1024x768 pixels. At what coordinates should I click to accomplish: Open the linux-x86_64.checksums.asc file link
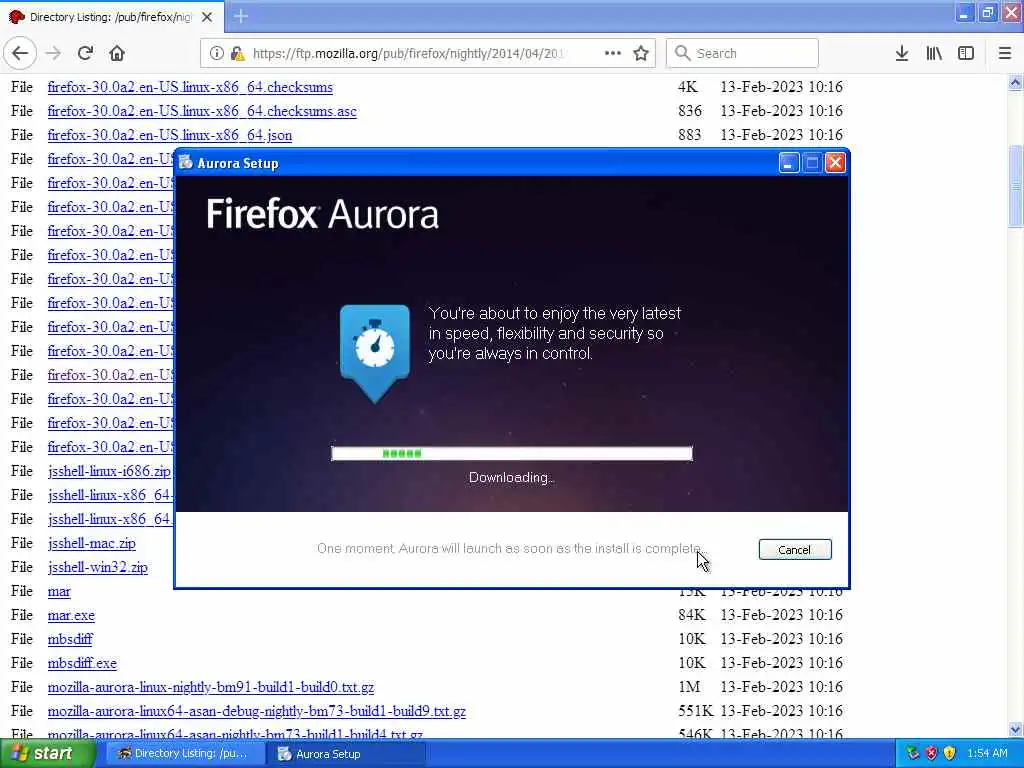pyautogui.click(x=202, y=111)
